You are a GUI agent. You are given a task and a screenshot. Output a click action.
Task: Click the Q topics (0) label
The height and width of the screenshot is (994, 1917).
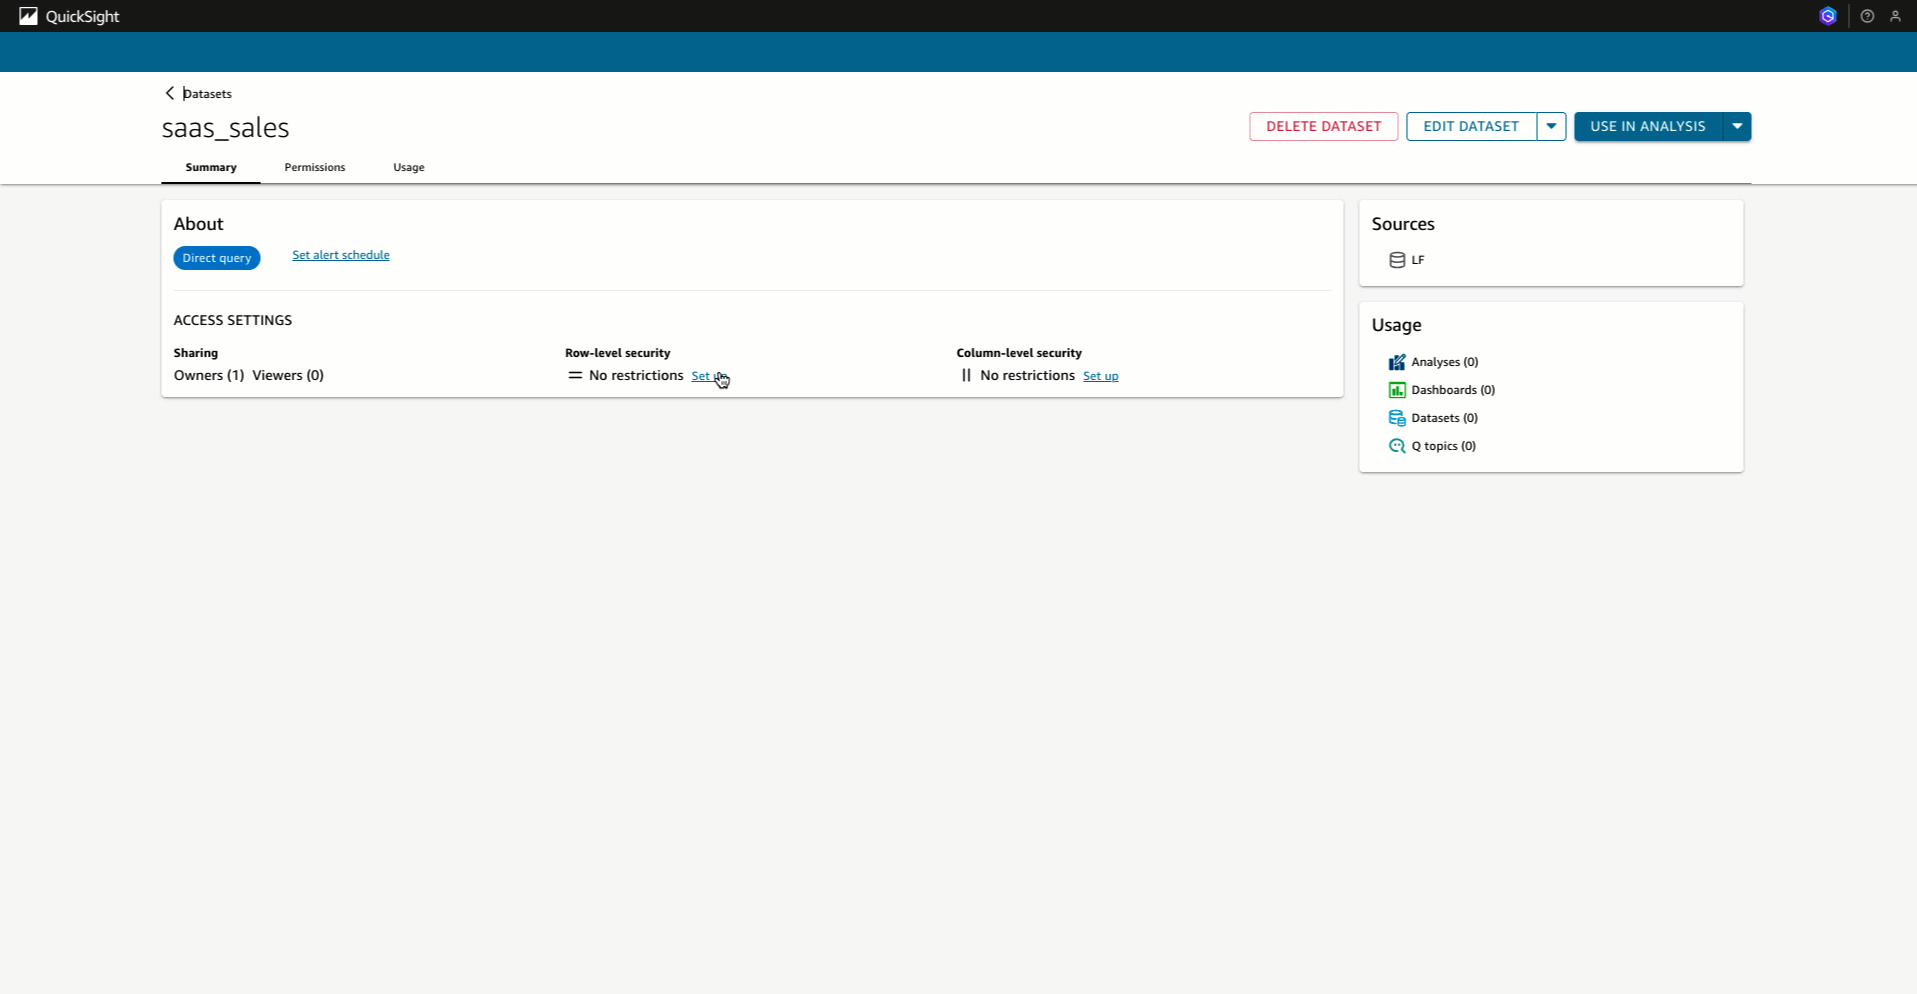(1444, 446)
